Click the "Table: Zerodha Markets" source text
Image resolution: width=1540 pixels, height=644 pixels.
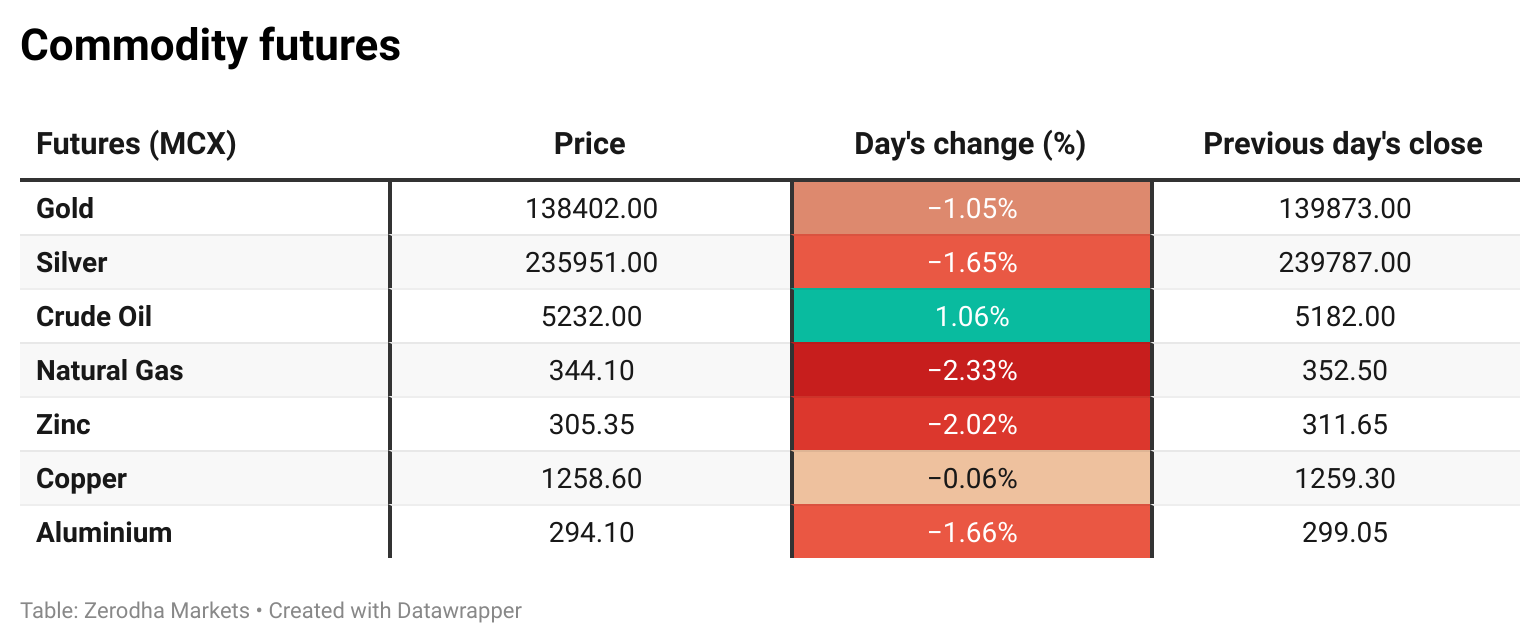(135, 610)
